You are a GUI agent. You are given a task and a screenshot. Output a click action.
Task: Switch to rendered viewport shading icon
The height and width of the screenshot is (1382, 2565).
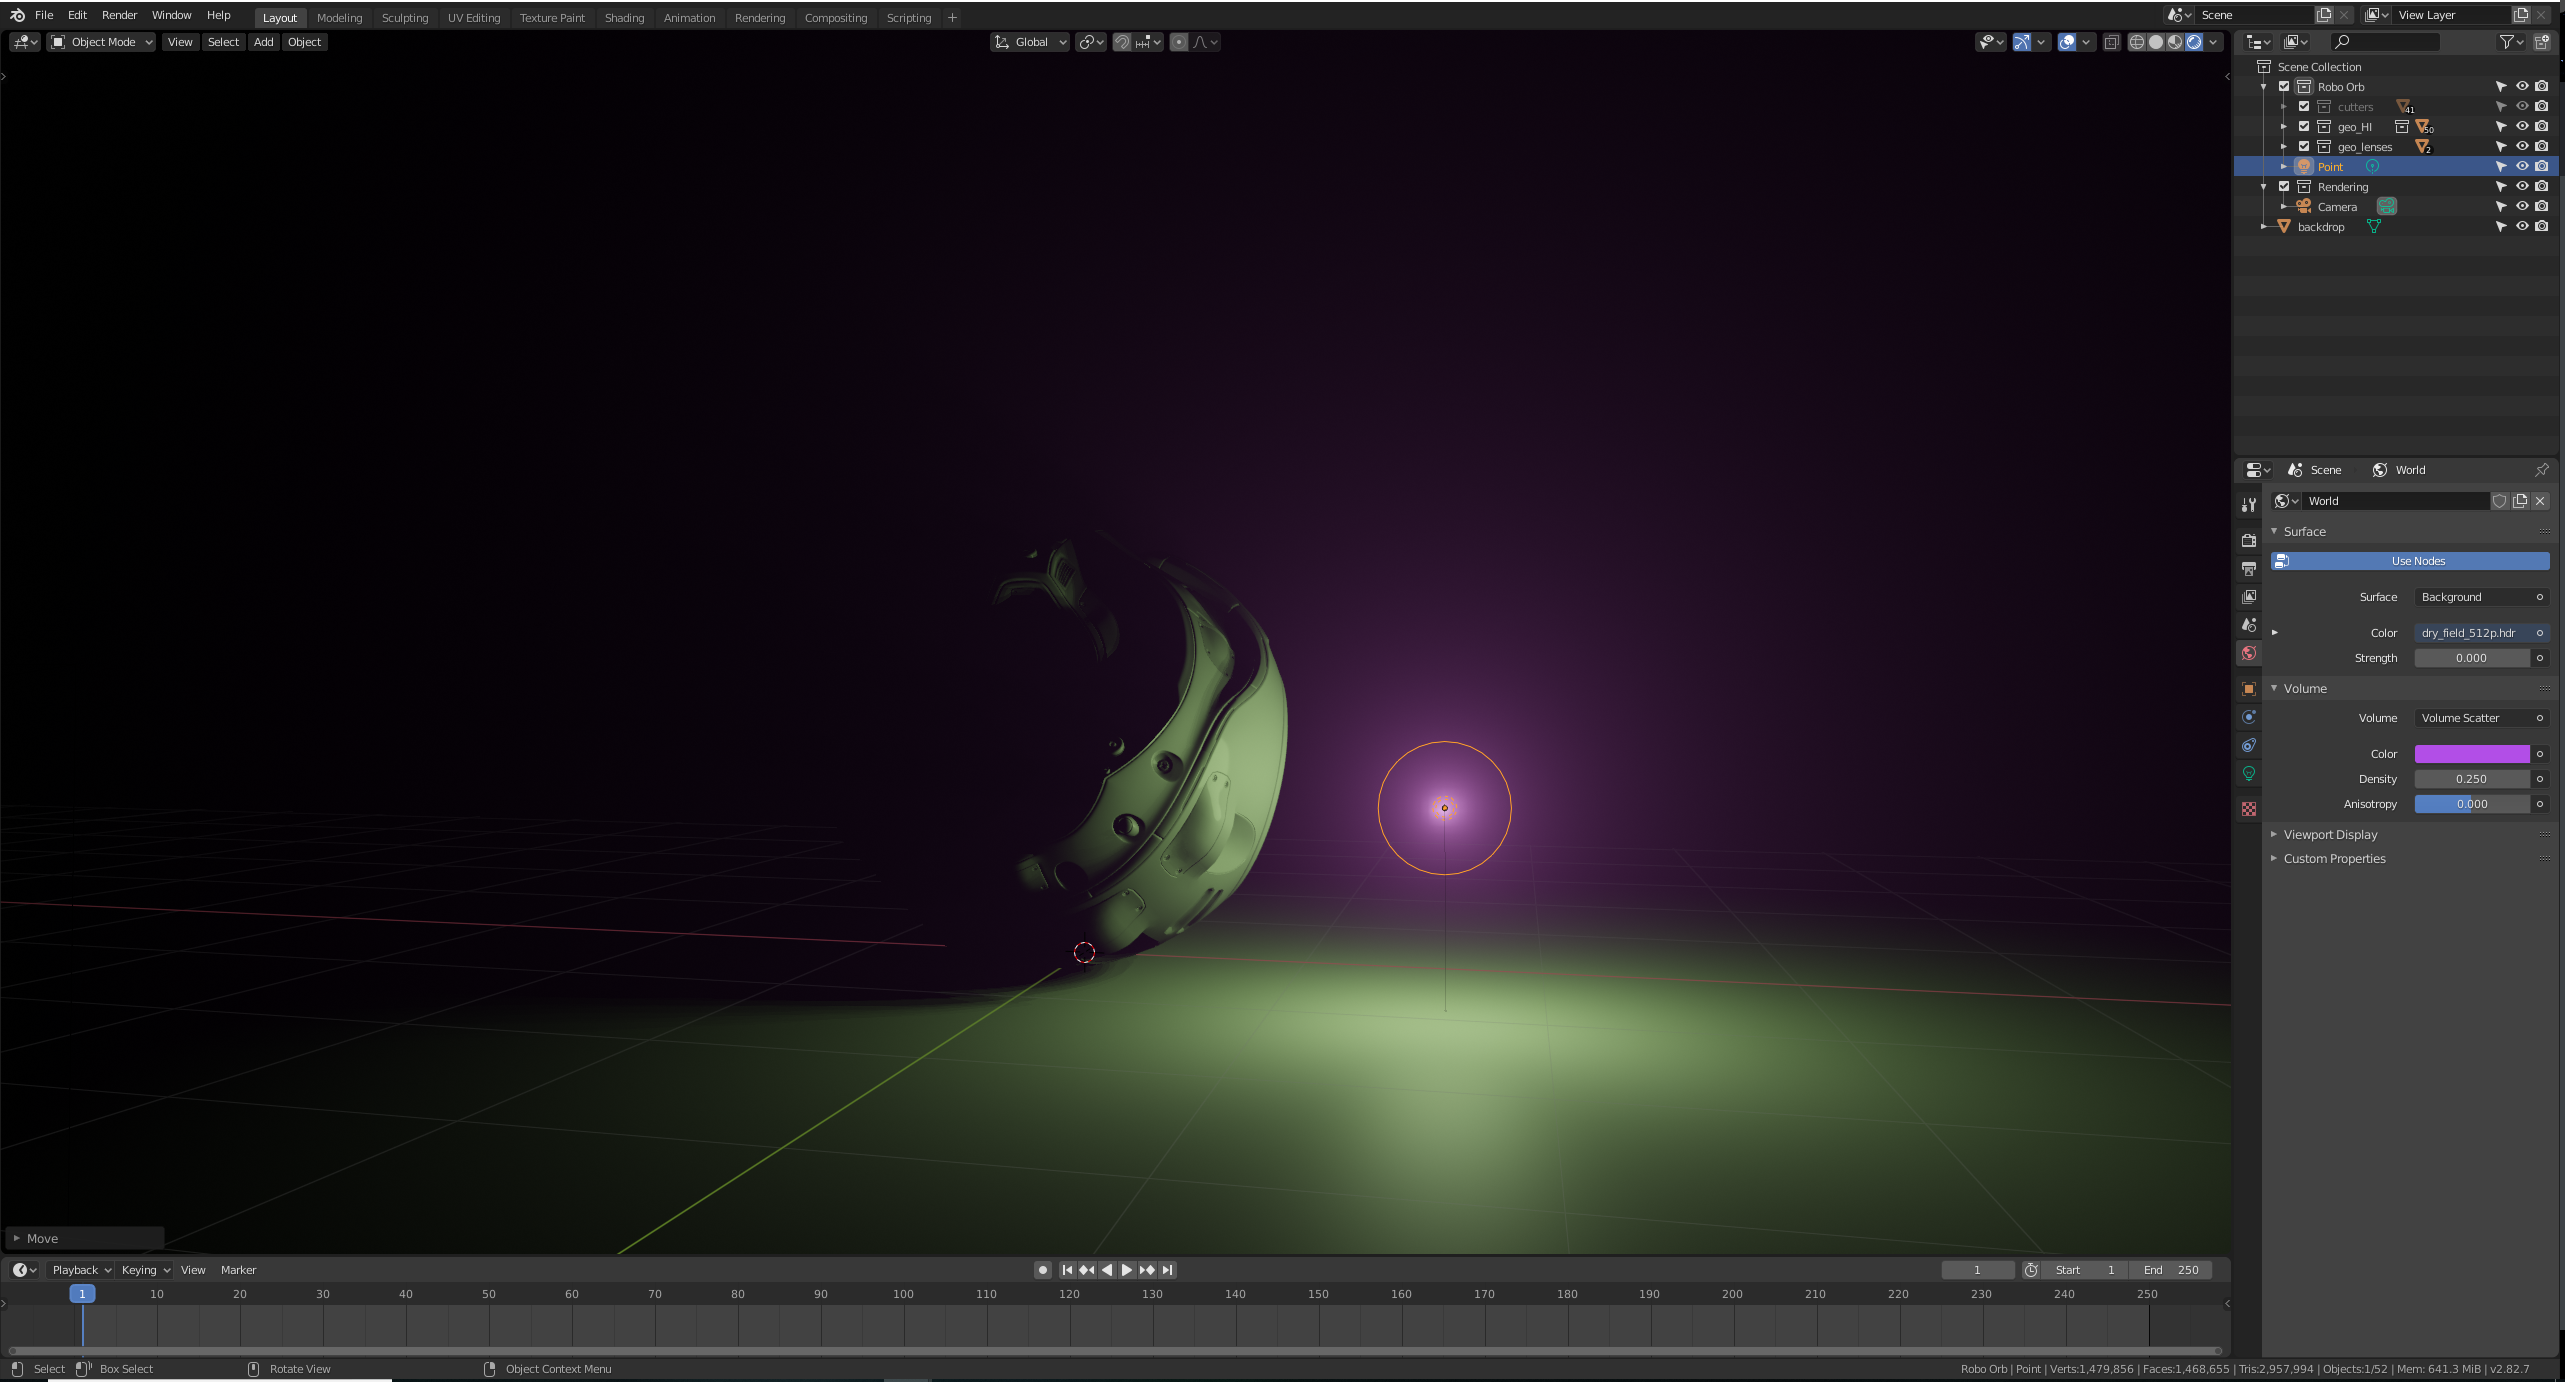2194,42
